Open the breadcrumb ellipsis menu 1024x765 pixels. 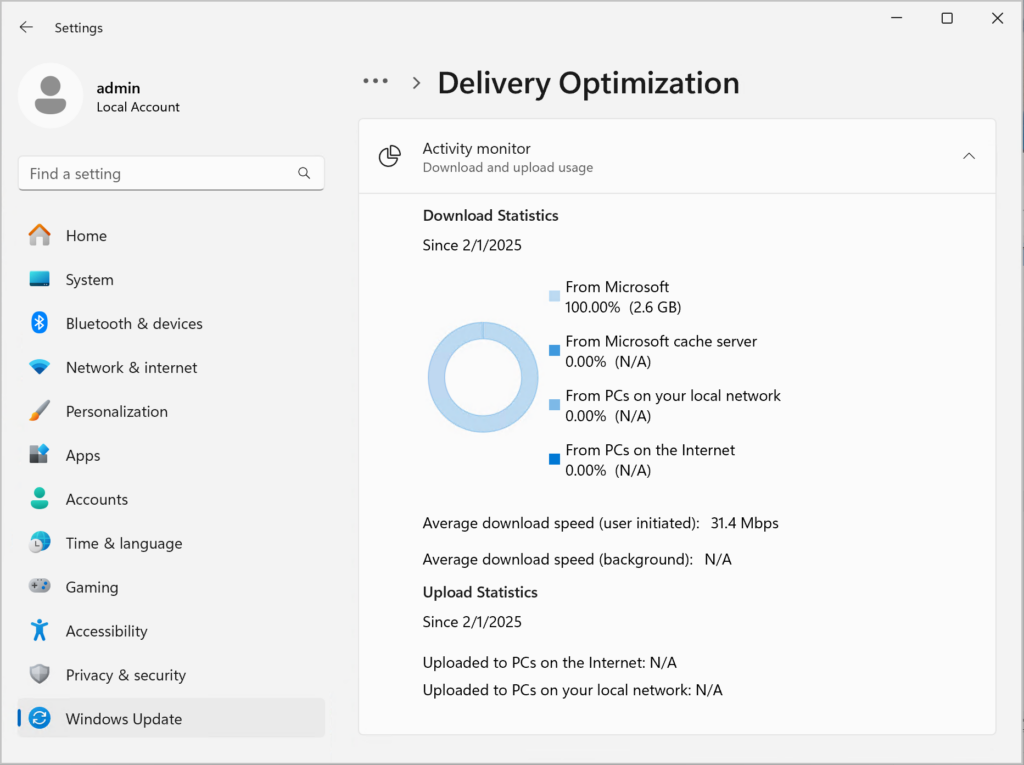click(376, 82)
